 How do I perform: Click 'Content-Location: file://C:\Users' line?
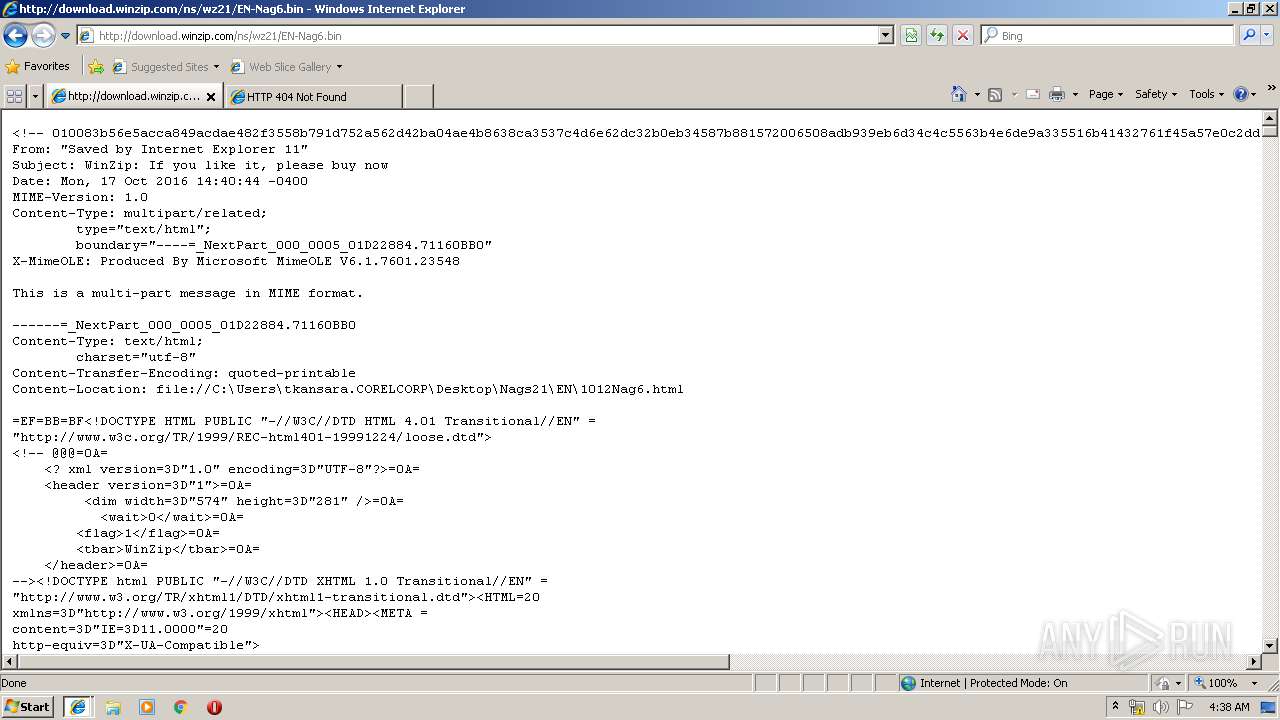coord(348,389)
